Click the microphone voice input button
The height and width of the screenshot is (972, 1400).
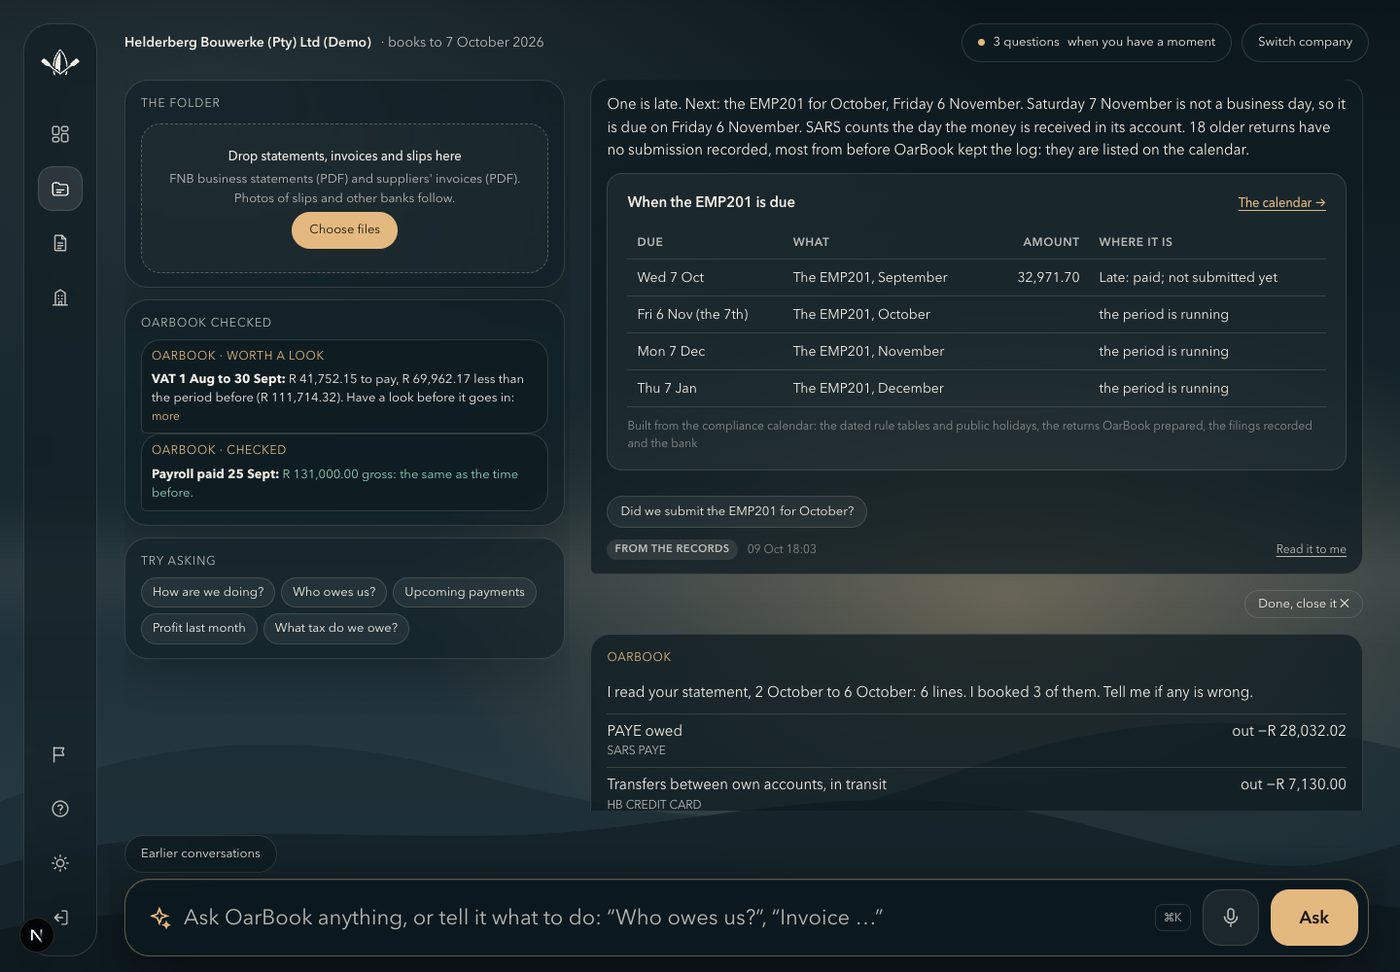tap(1230, 917)
